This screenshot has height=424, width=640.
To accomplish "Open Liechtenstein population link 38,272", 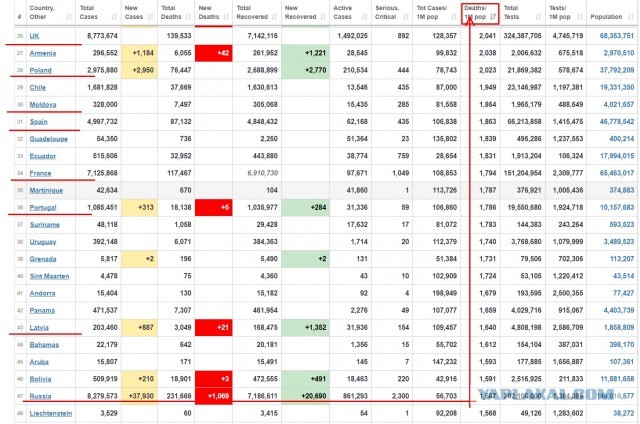I will (624, 413).
